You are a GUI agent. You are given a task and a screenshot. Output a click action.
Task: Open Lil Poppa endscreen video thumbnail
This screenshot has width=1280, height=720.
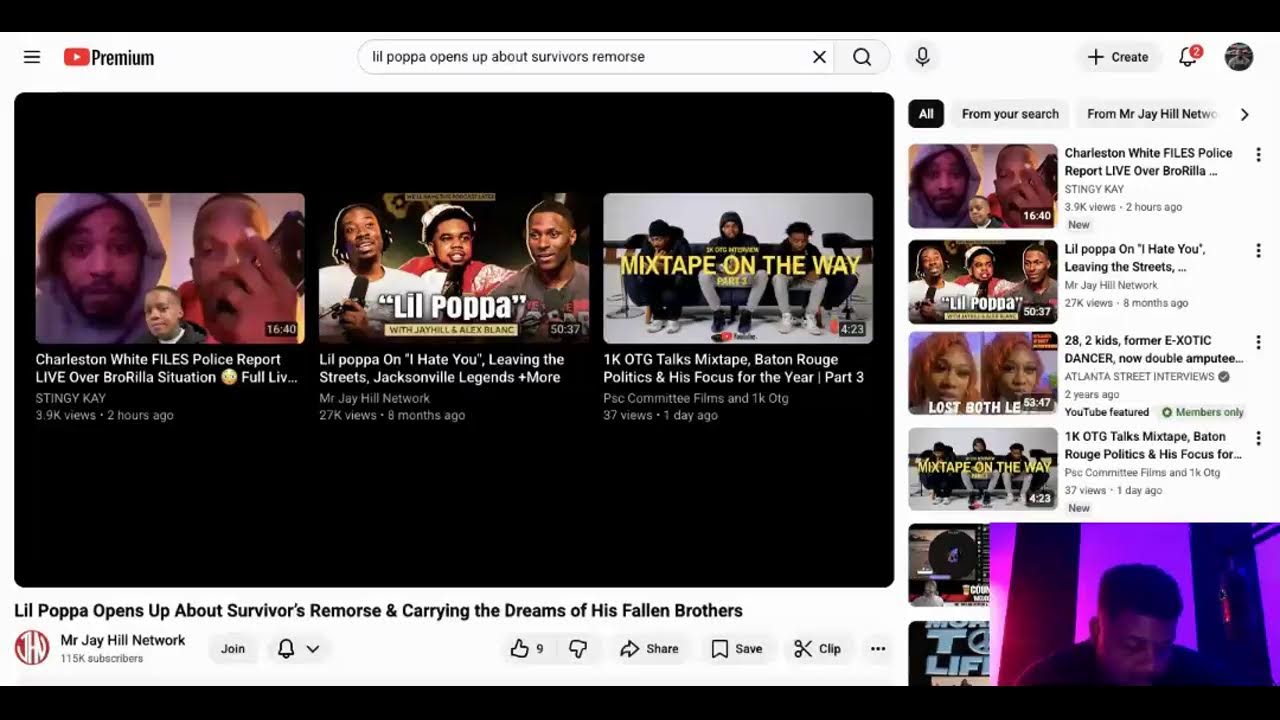[454, 268]
